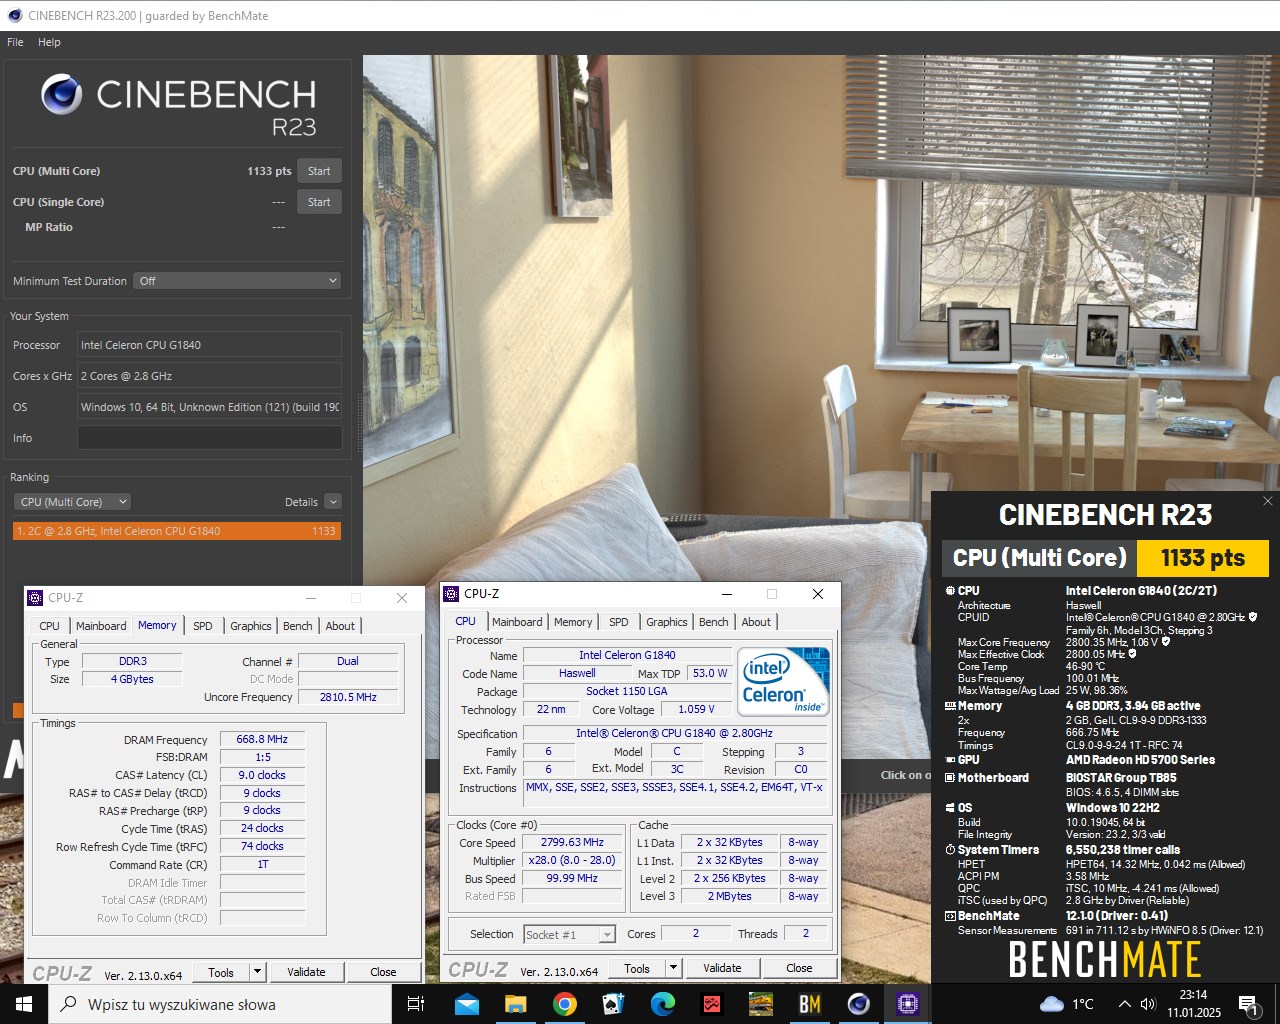
Task: Open the notification center icon
Action: point(1247,1004)
